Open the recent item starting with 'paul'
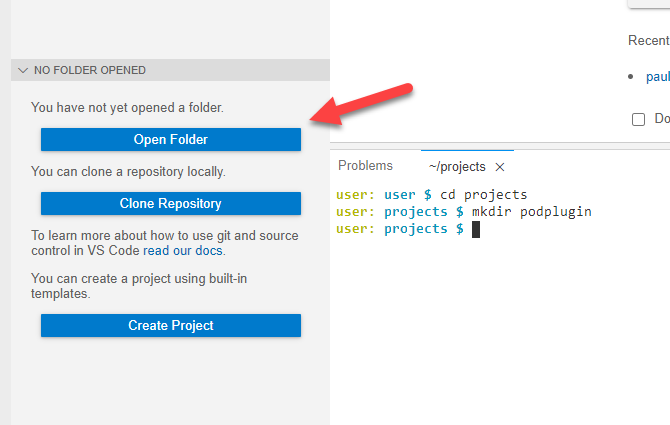Screen dimensions: 670x425 [657, 76]
